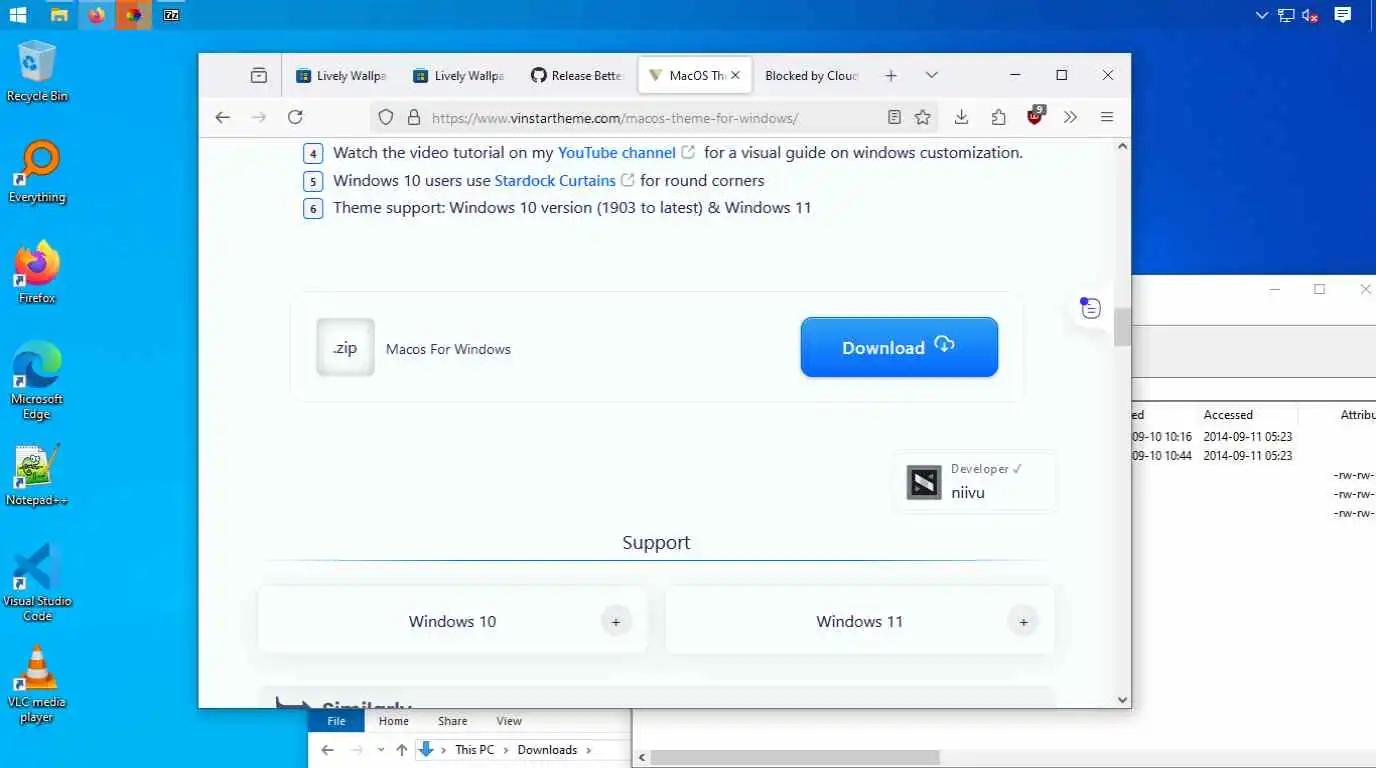Image resolution: width=1376 pixels, height=768 pixels.
Task: Expand the Windows 11 support section
Action: tap(1023, 621)
